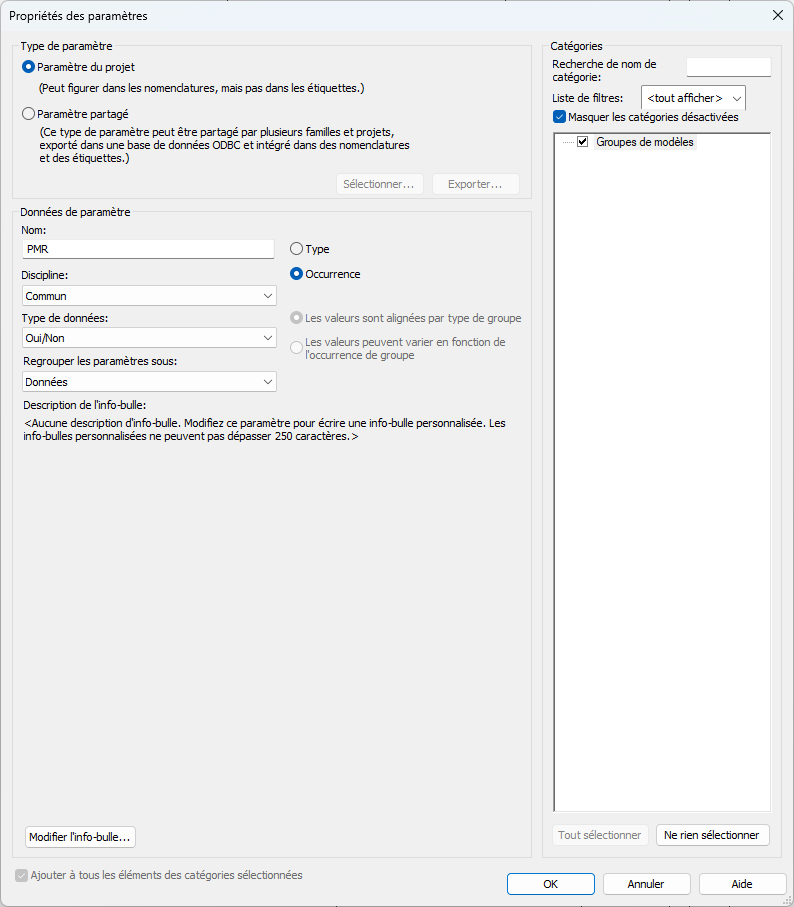Choose the Type radio option
The image size is (794, 907).
tap(296, 249)
